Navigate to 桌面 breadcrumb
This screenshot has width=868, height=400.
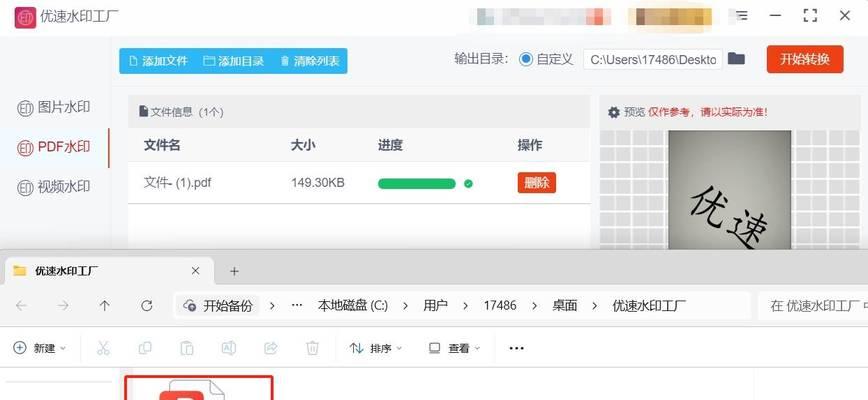pyautogui.click(x=565, y=305)
